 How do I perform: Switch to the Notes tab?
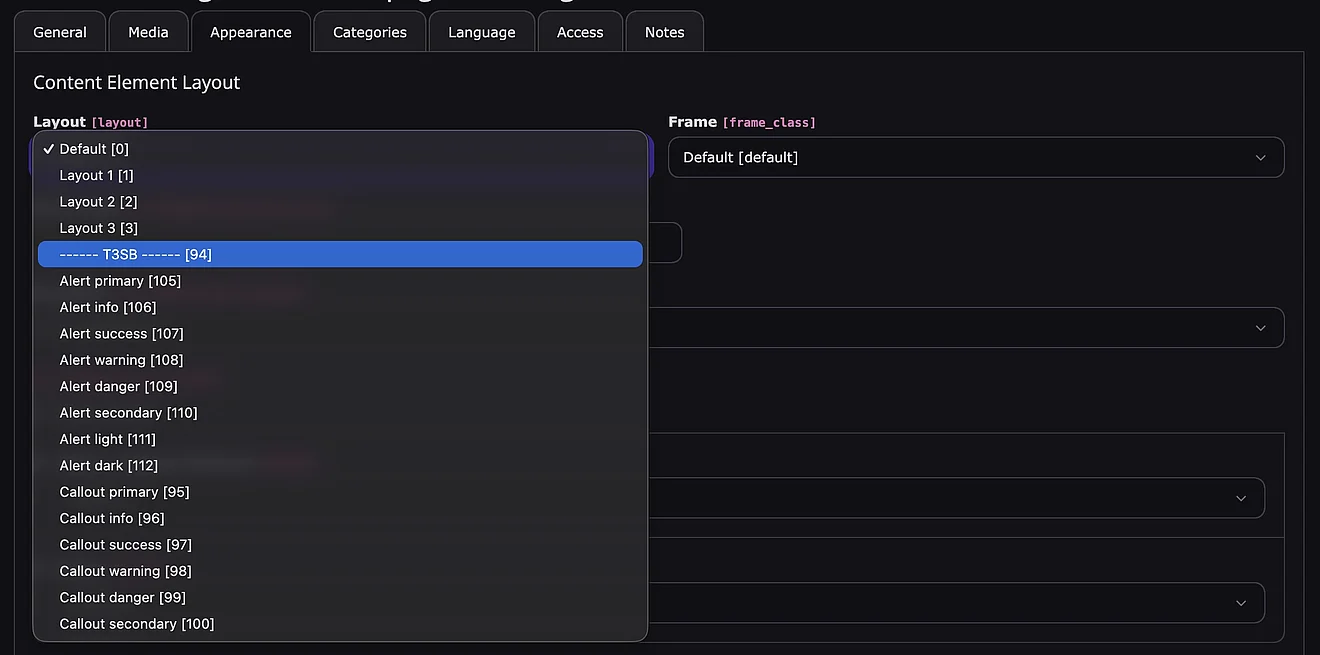point(664,32)
